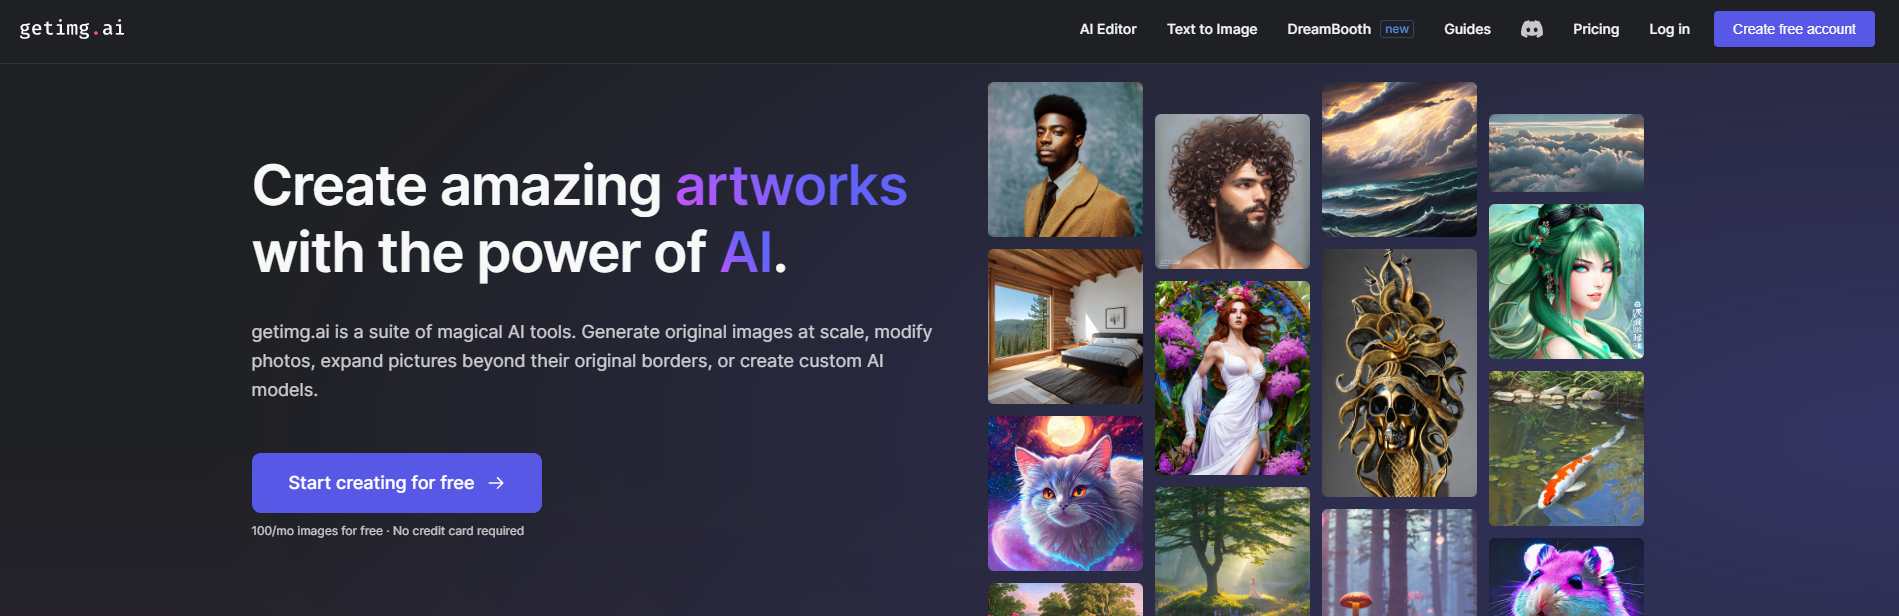View the Pricing page
Viewport: 1899px width, 616px height.
click(1596, 29)
